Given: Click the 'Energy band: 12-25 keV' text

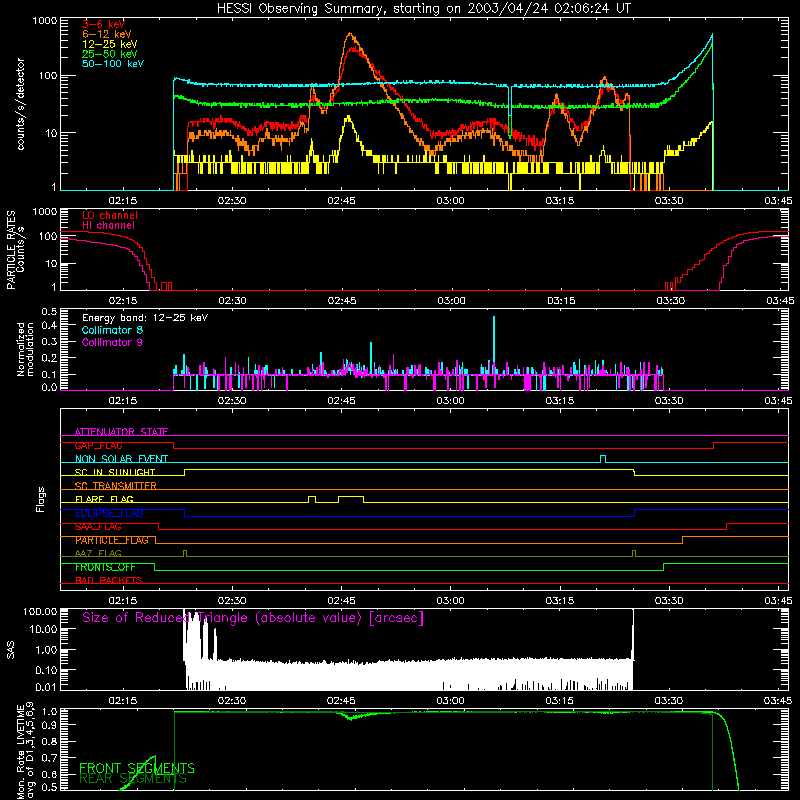Looking at the screenshot, I should [x=145, y=318].
